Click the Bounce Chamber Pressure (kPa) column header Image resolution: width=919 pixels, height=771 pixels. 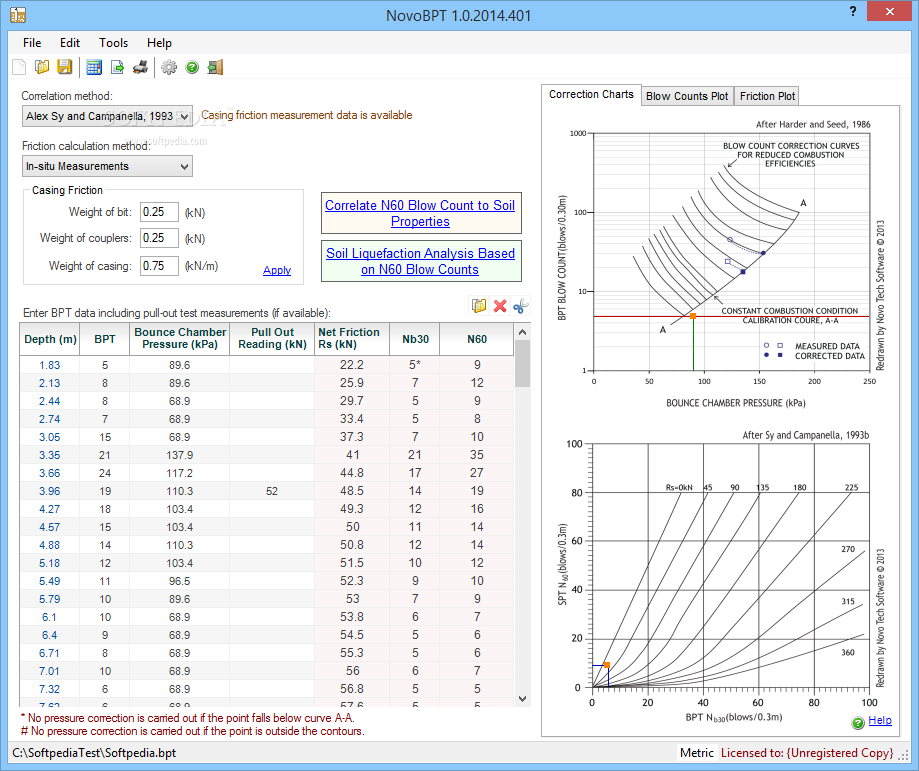tap(179, 339)
